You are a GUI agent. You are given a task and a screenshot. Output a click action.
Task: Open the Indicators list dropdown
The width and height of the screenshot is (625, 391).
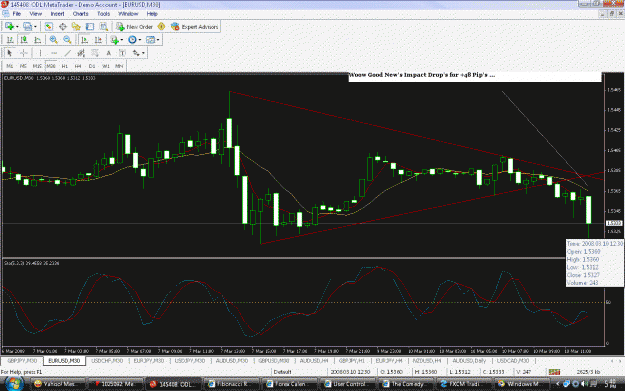[122, 40]
